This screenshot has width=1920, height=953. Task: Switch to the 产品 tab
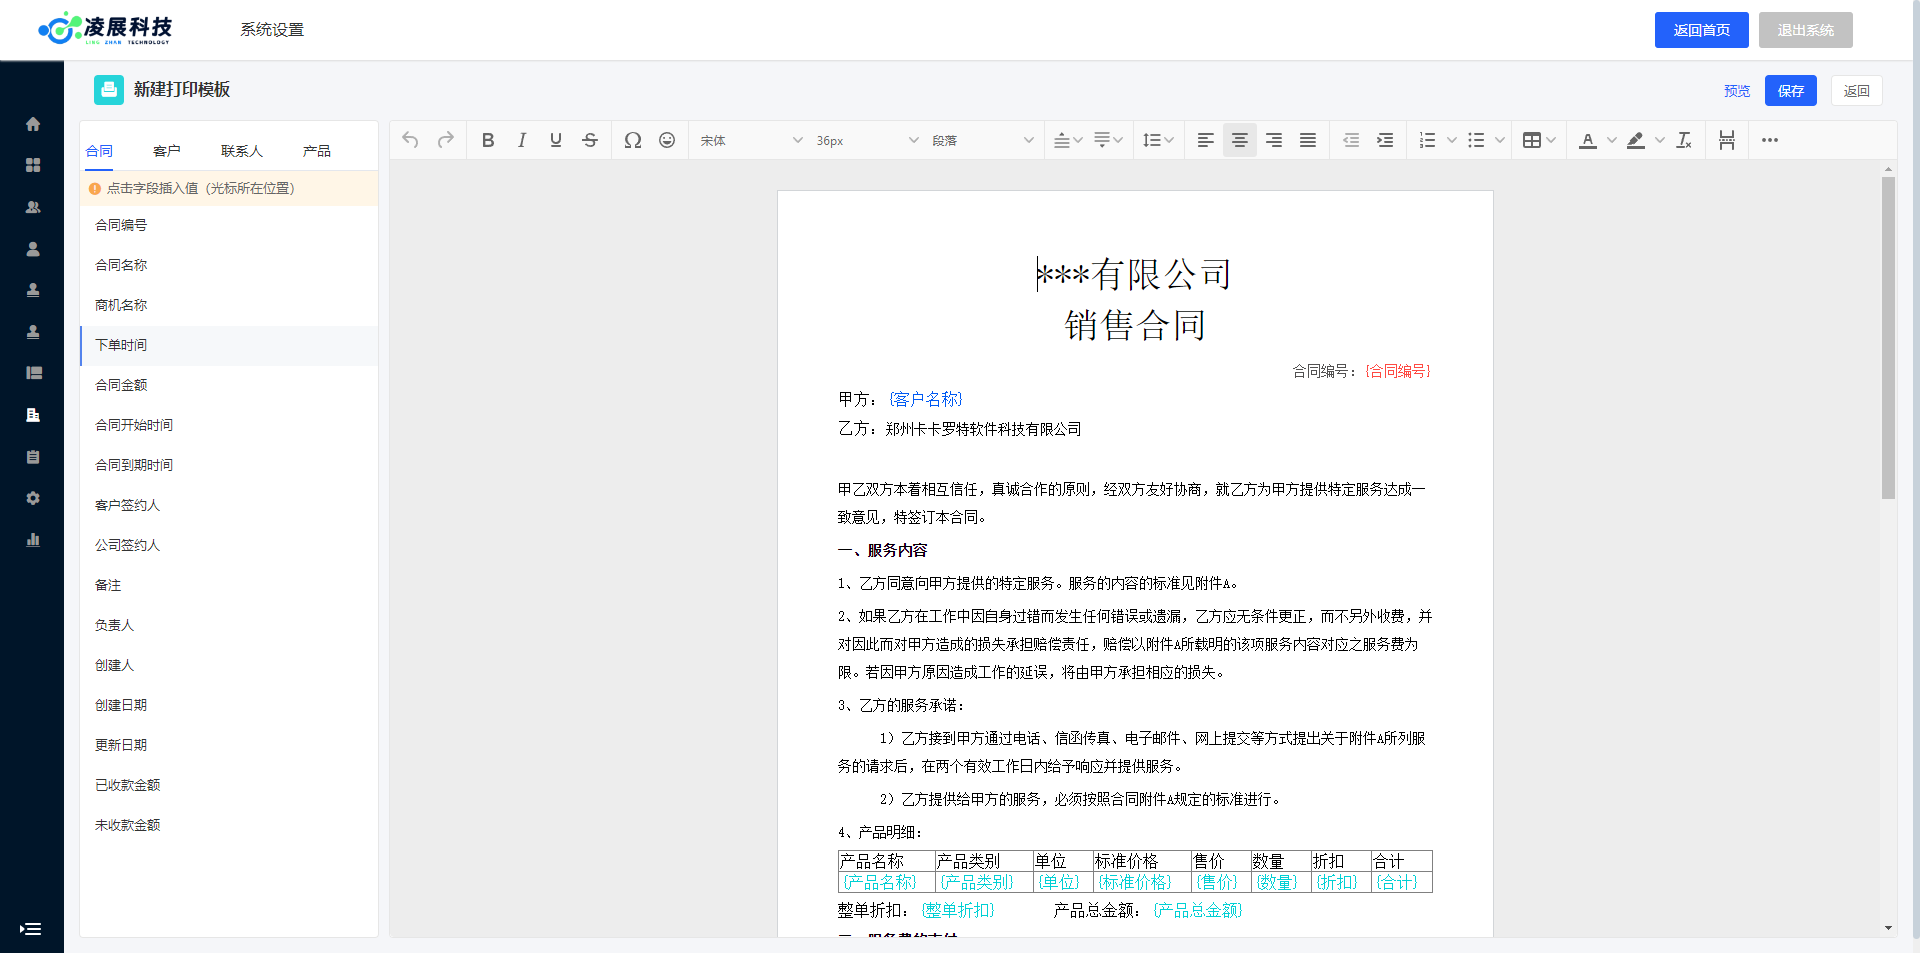317,151
